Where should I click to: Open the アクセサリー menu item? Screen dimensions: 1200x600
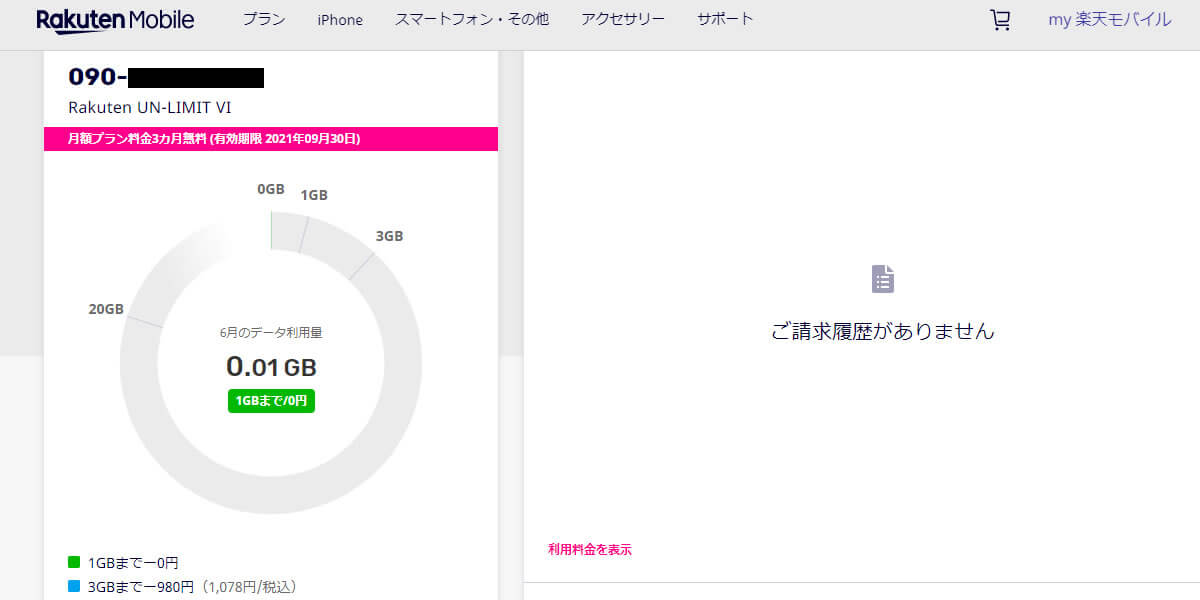pos(622,18)
